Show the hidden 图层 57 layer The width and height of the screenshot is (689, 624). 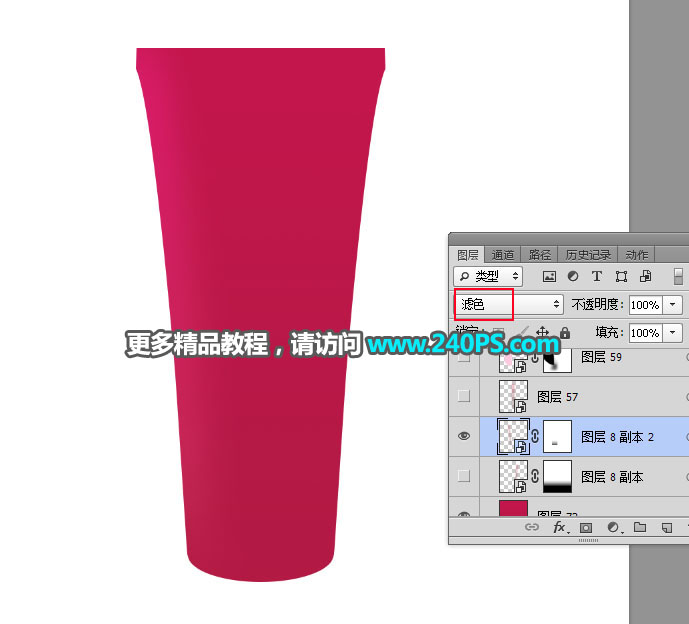(464, 396)
